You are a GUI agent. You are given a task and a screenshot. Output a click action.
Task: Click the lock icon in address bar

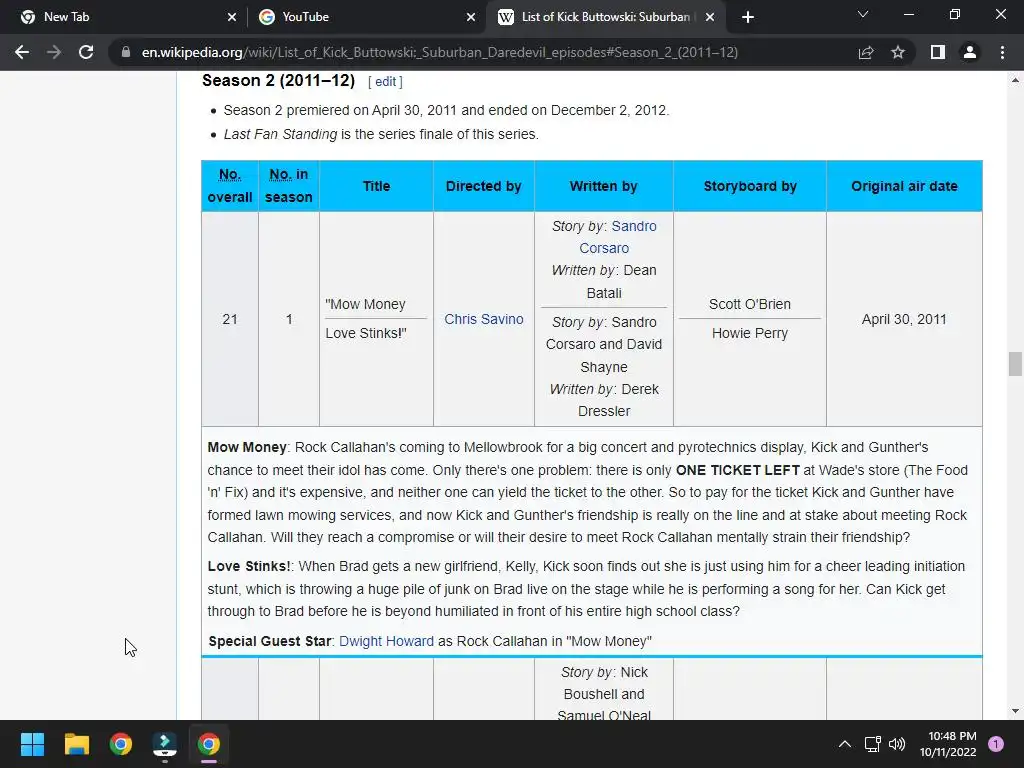[x=126, y=52]
